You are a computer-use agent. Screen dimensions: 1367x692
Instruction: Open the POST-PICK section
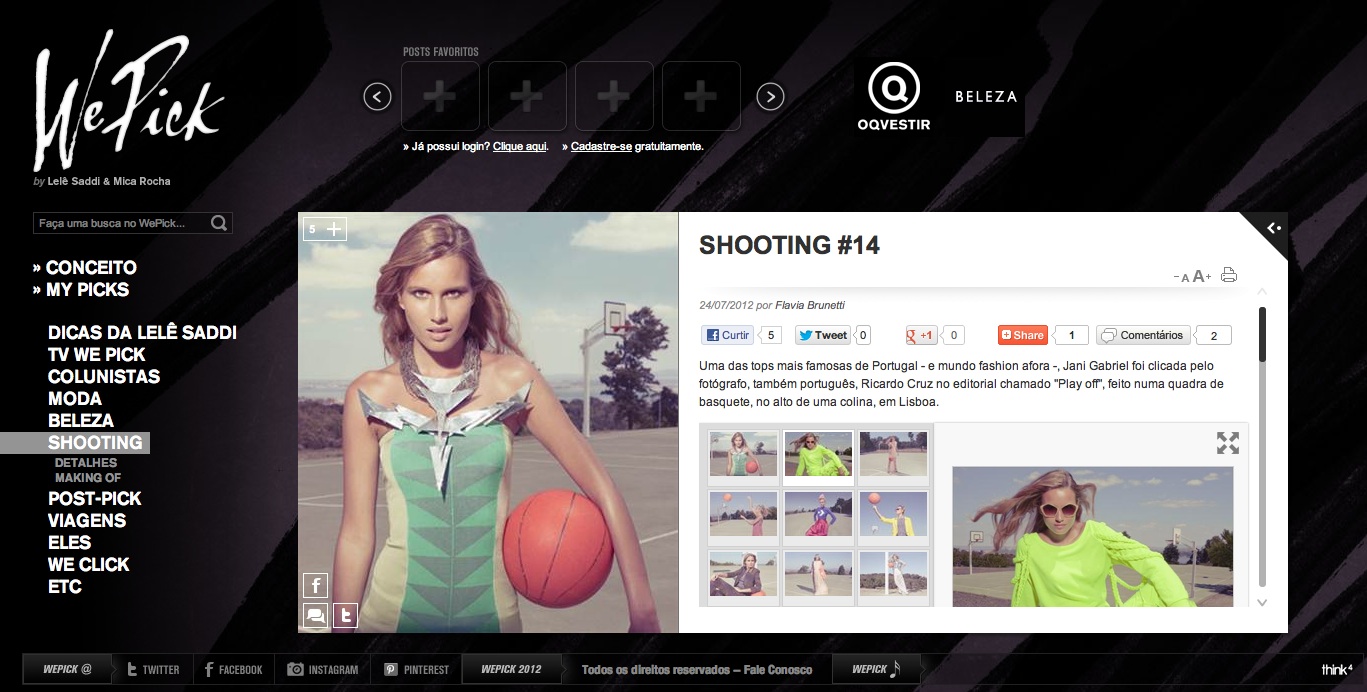pyautogui.click(x=95, y=499)
